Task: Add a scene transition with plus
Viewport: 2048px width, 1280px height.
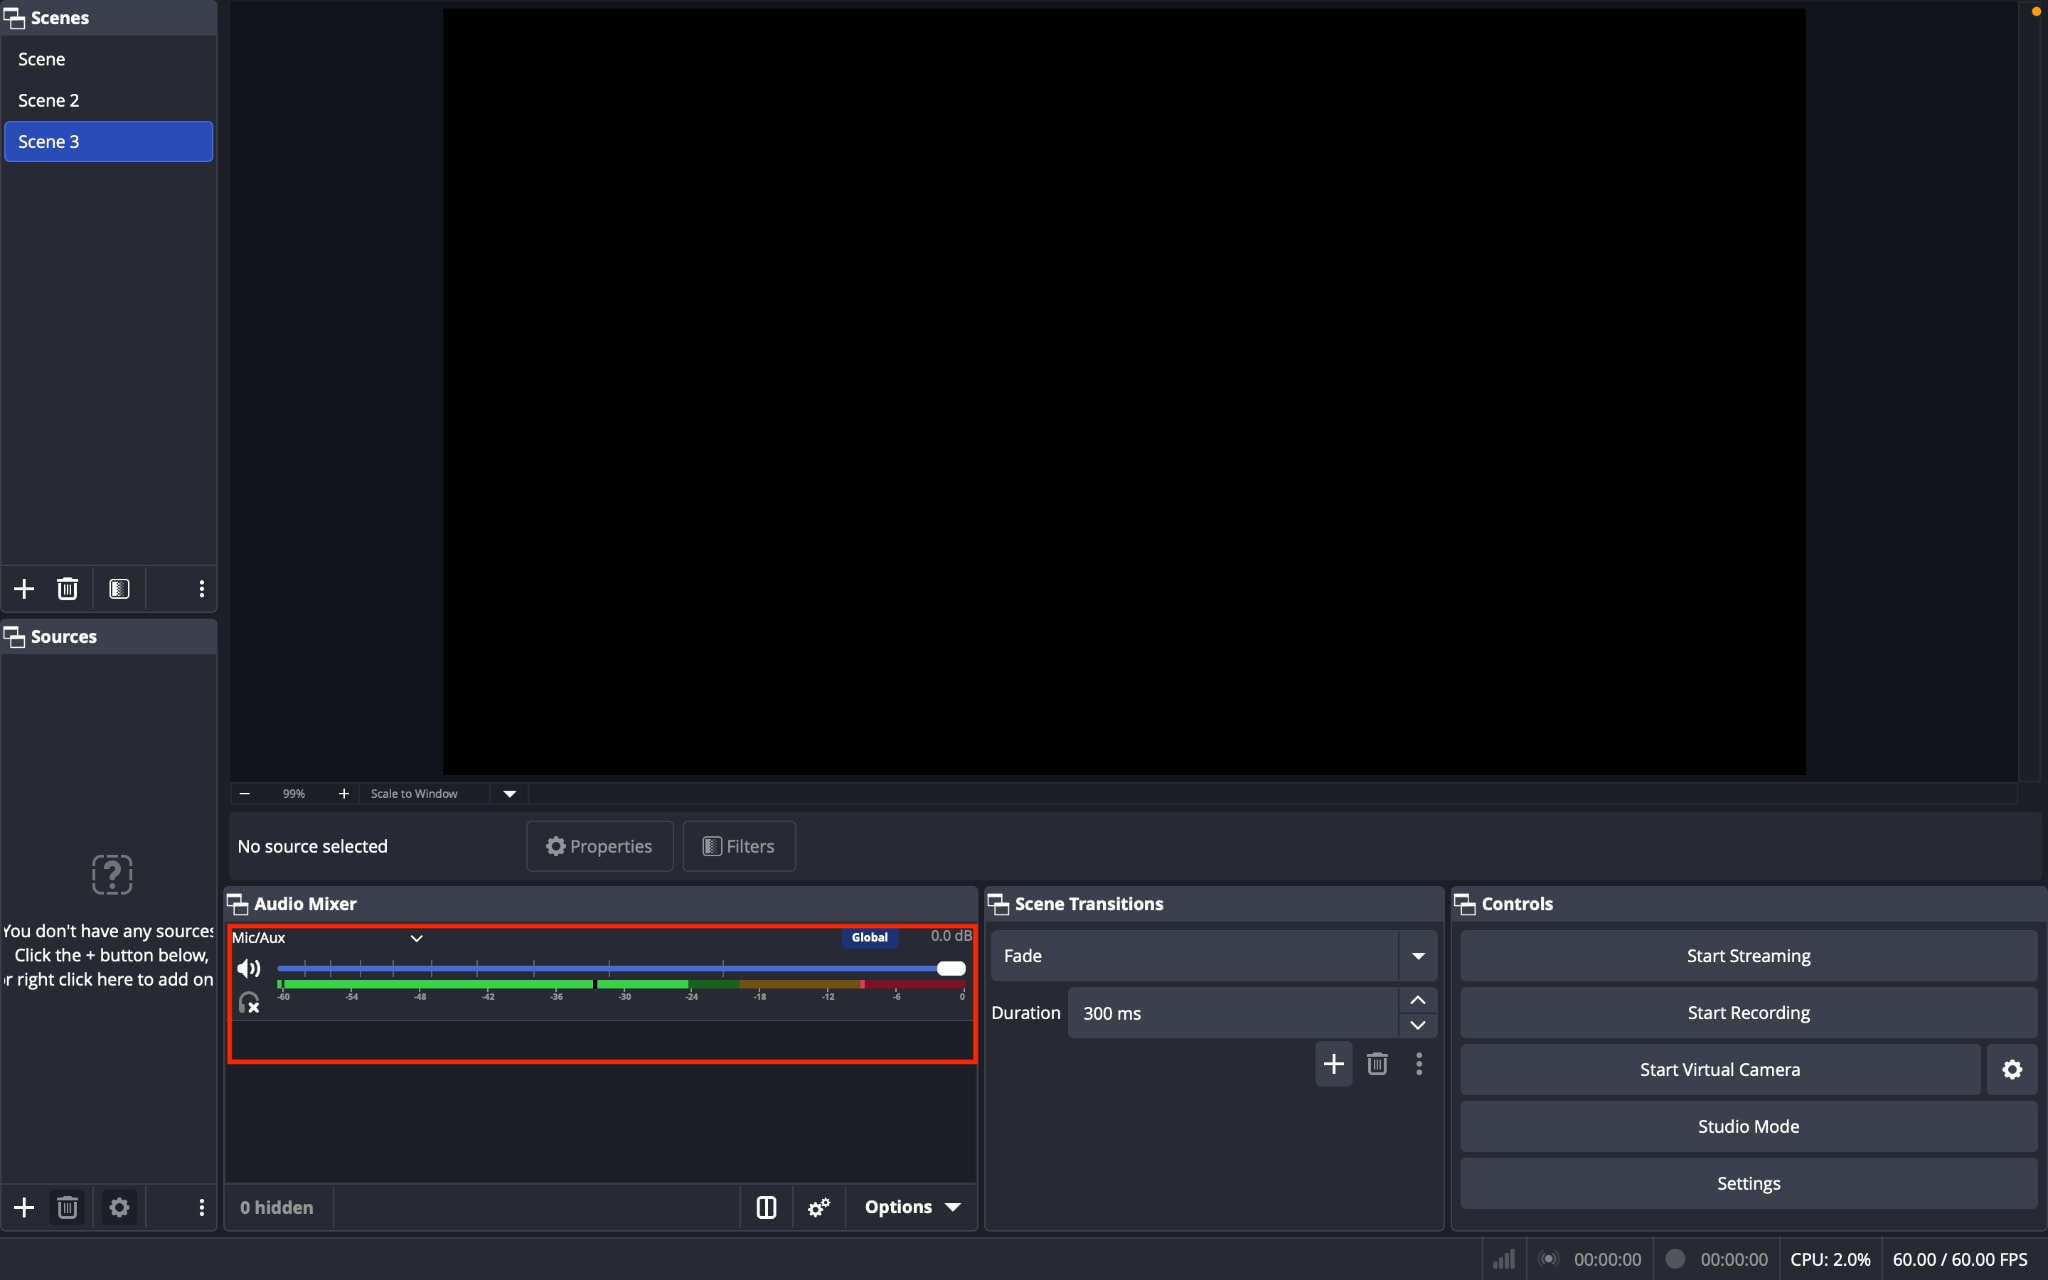Action: coord(1333,1064)
